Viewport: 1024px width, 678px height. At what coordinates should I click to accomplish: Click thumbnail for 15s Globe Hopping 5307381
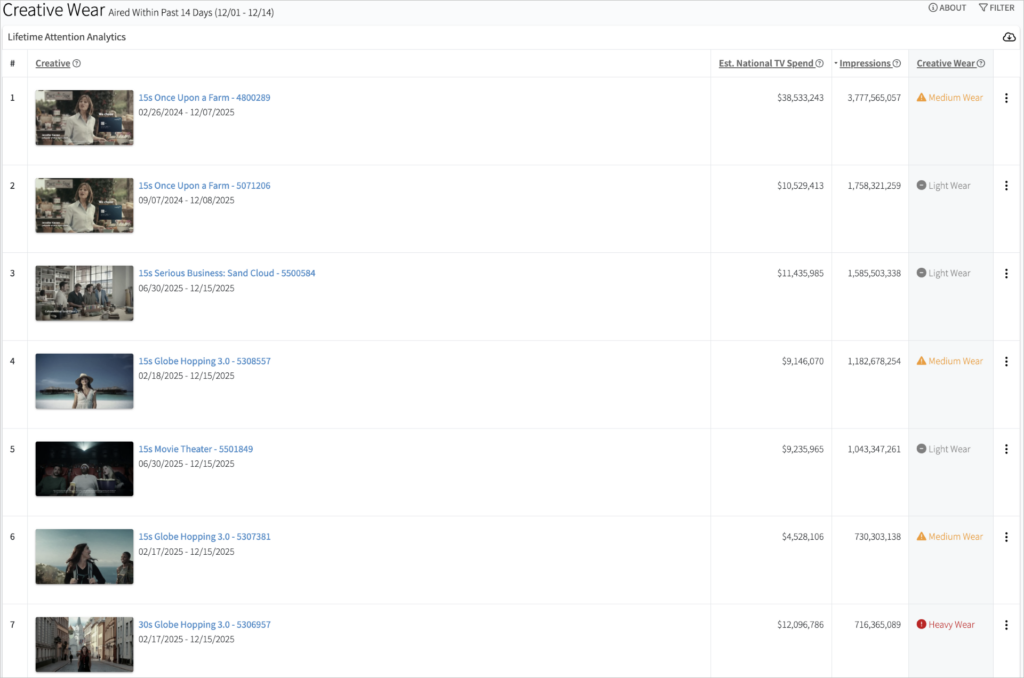click(84, 557)
